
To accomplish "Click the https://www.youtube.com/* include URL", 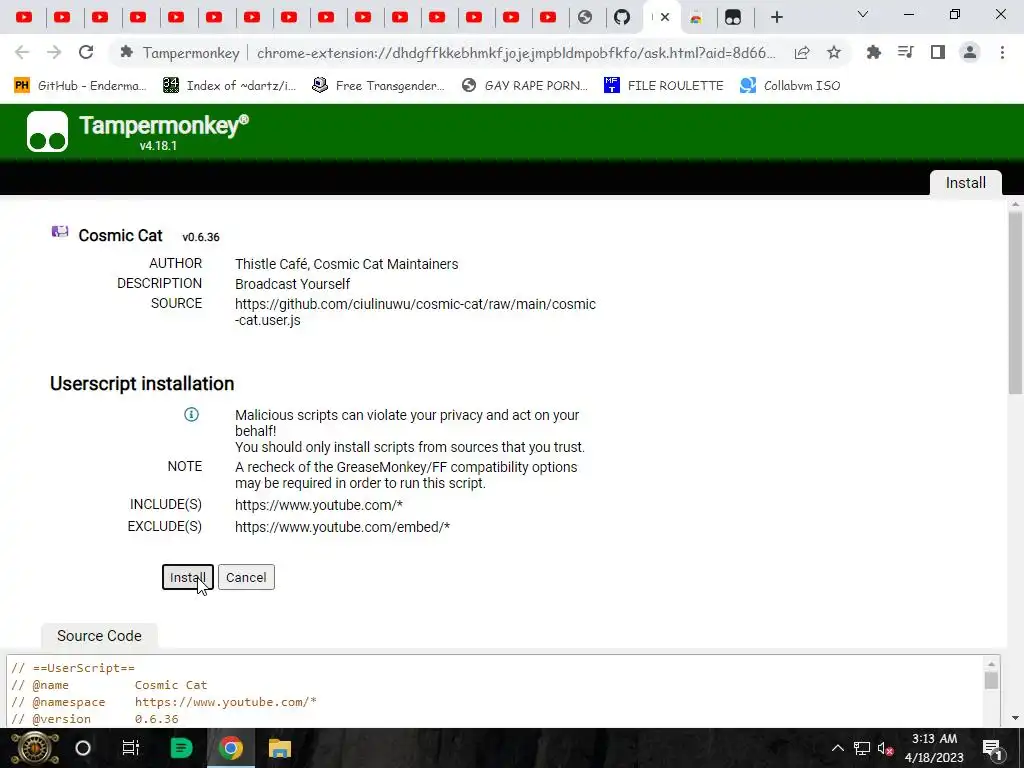I will coord(319,505).
